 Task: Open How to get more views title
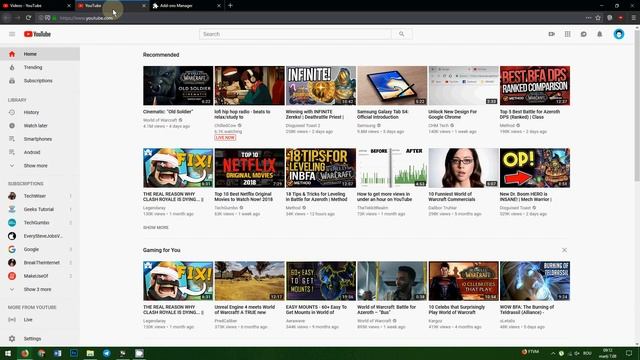pos(384,197)
